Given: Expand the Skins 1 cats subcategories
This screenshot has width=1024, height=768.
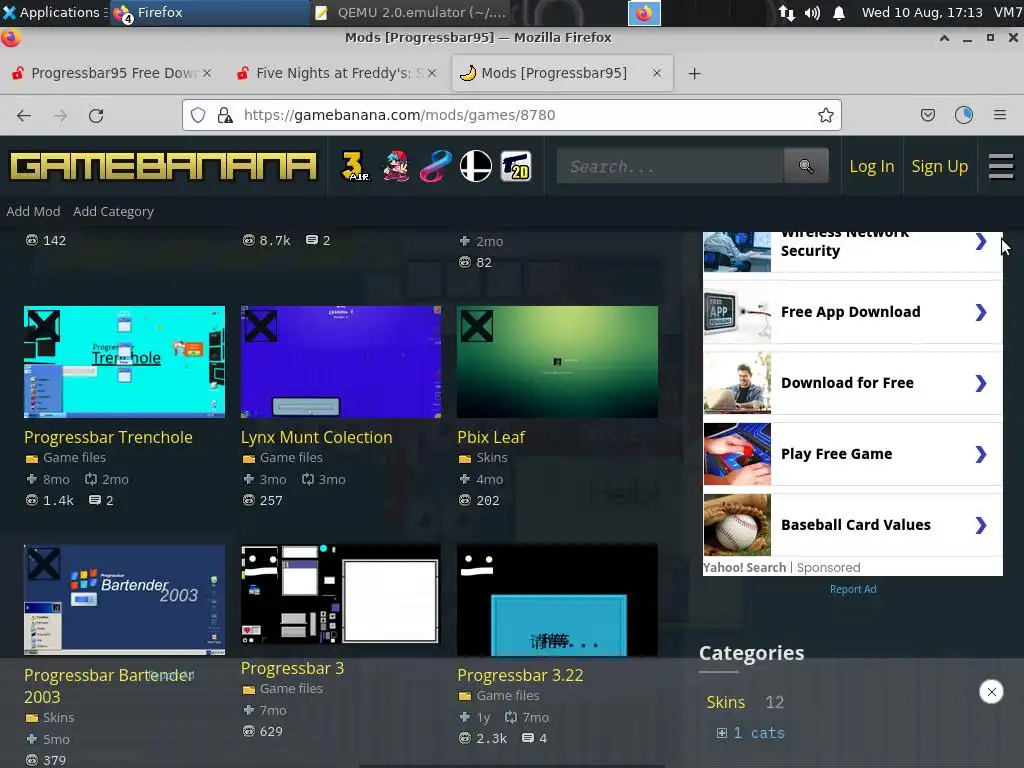Looking at the screenshot, I should (722, 733).
